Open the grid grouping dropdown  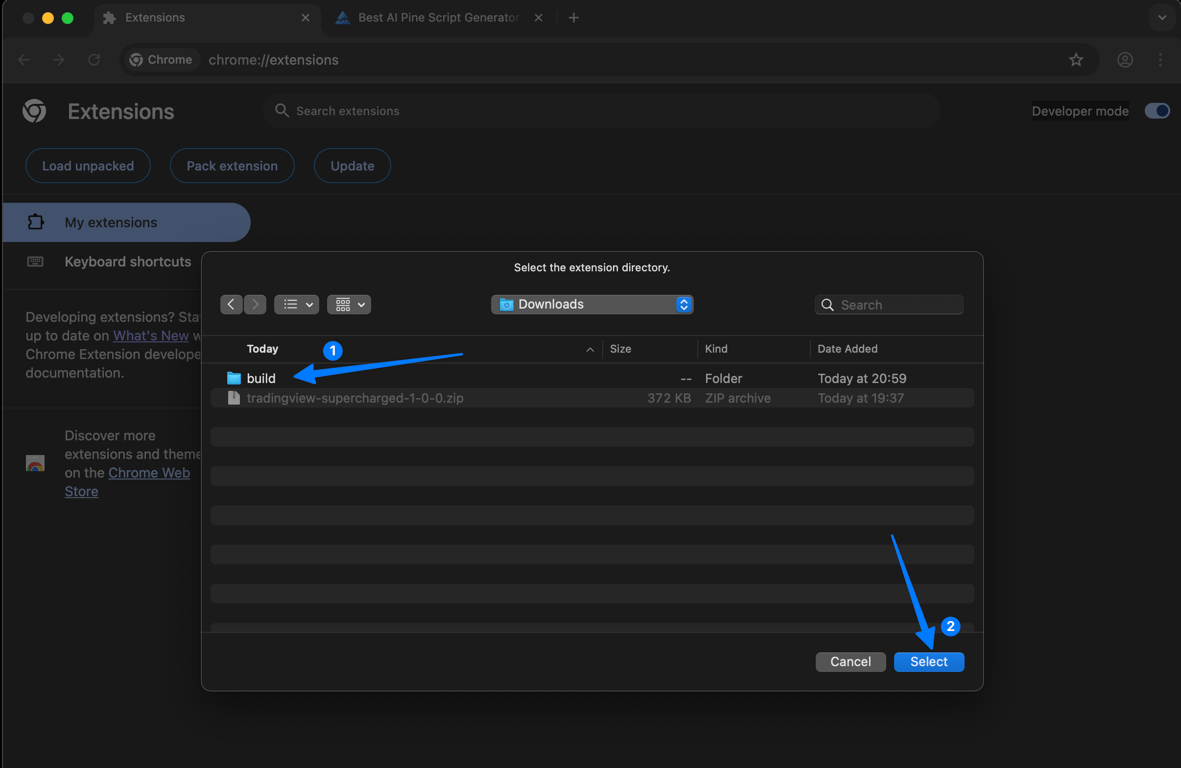(x=349, y=304)
